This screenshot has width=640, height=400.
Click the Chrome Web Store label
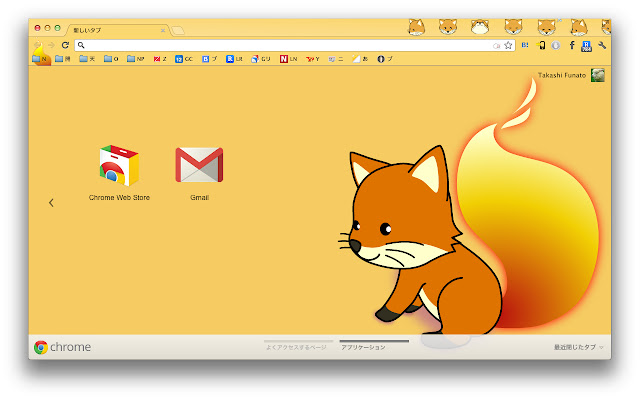click(x=119, y=198)
